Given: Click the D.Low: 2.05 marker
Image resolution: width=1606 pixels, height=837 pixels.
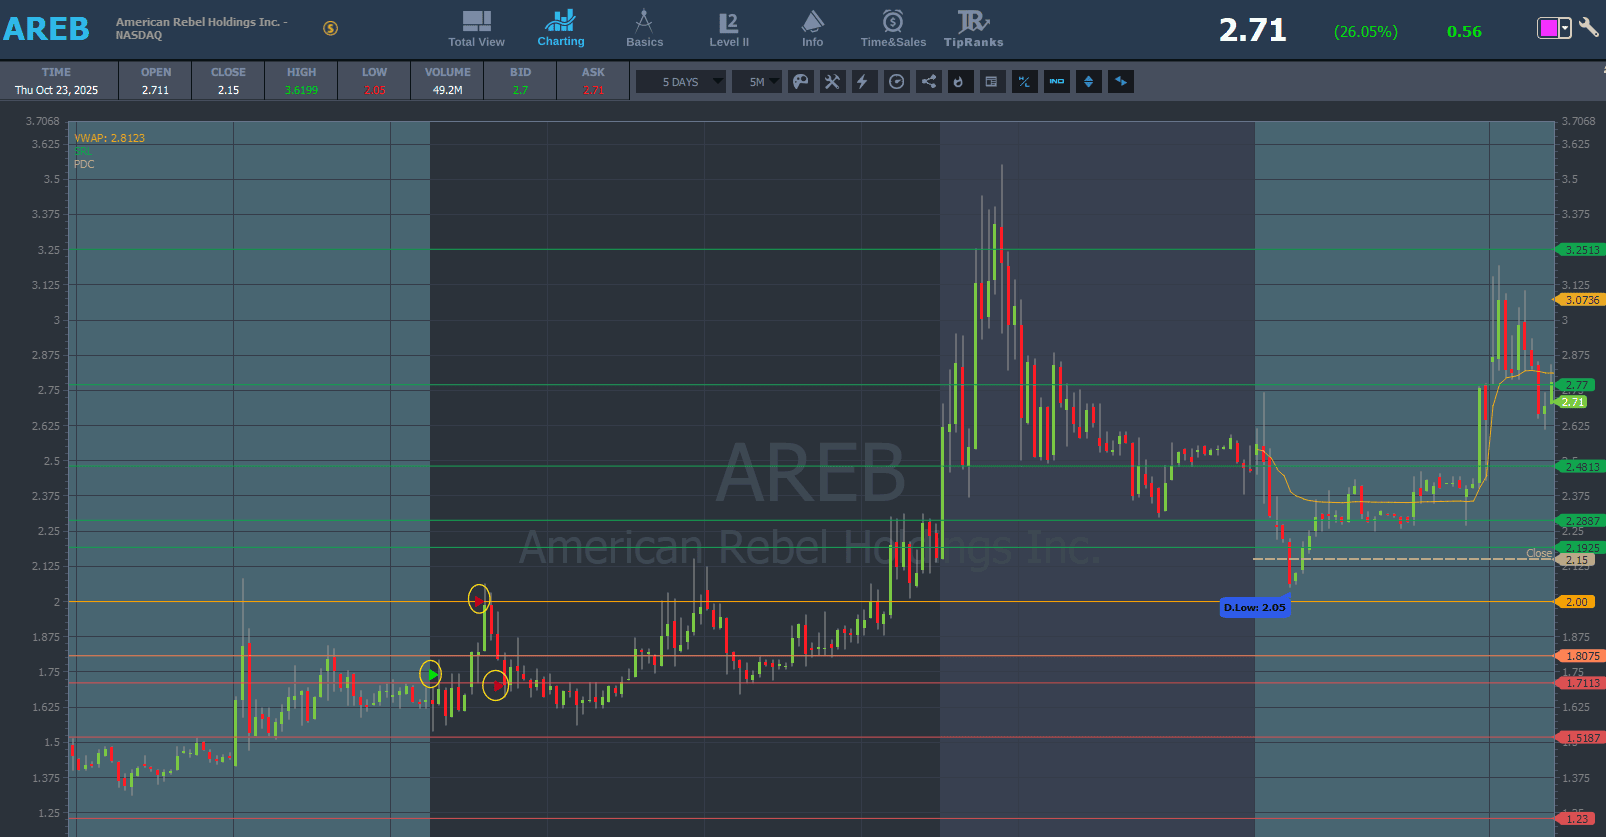Looking at the screenshot, I should 1254,607.
